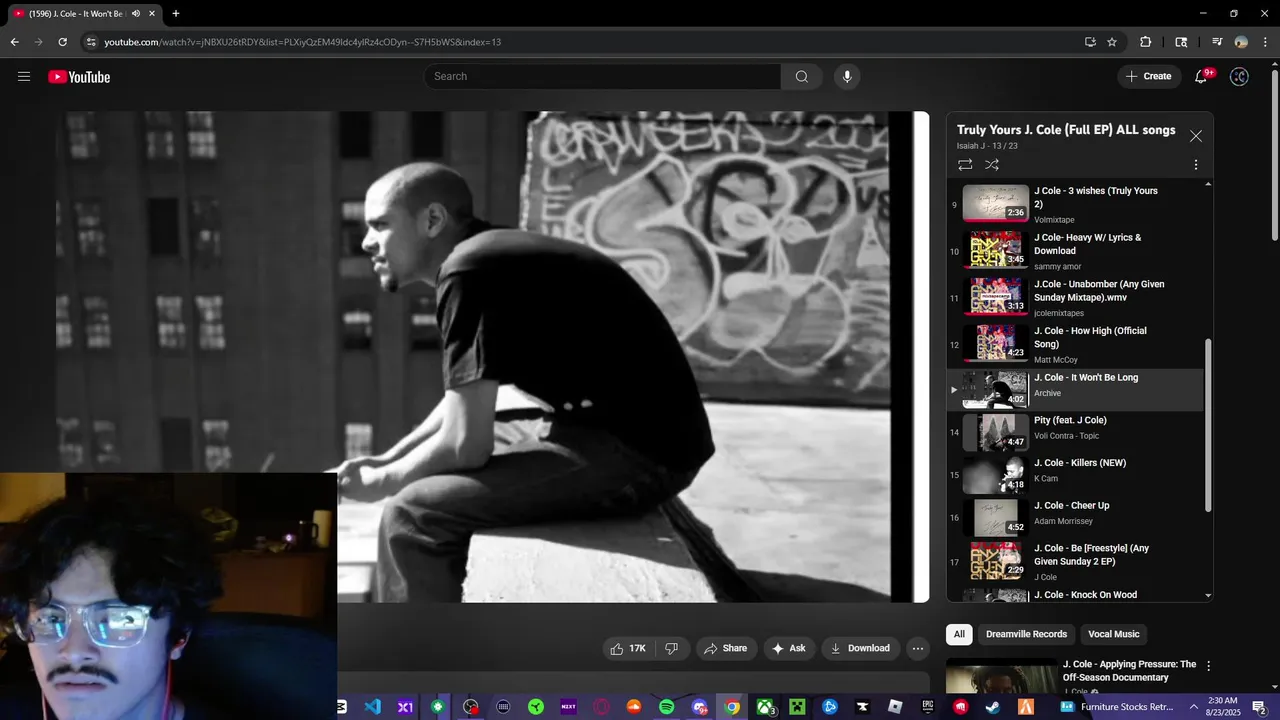Click the main video player
The image size is (1280, 720).
492,357
